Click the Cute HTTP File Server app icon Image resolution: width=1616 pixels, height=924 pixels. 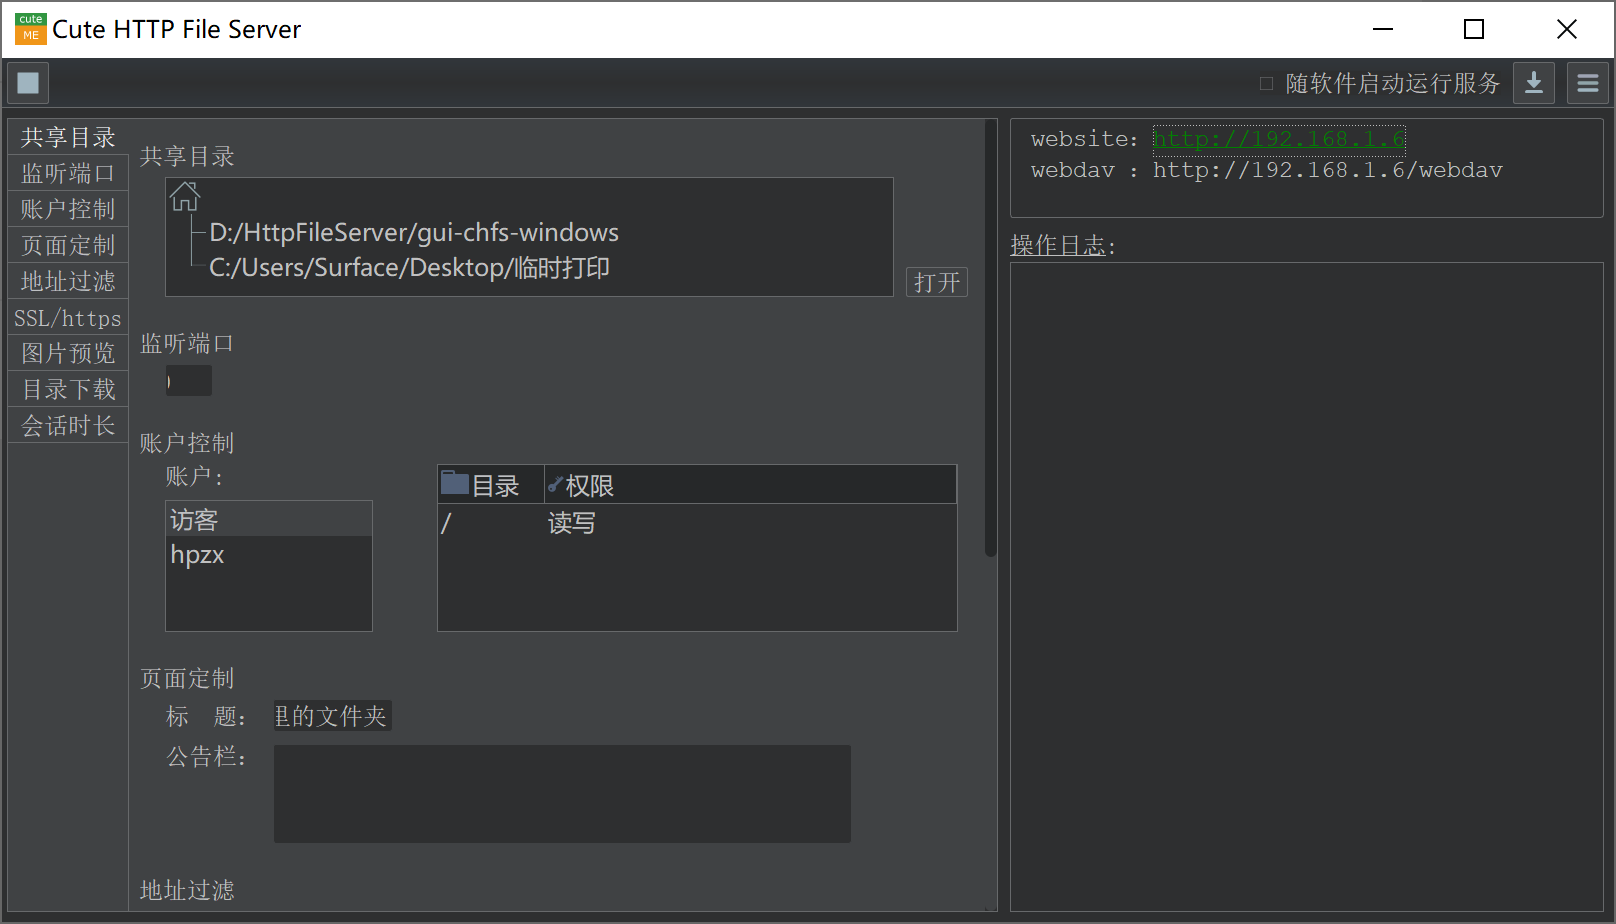31,29
